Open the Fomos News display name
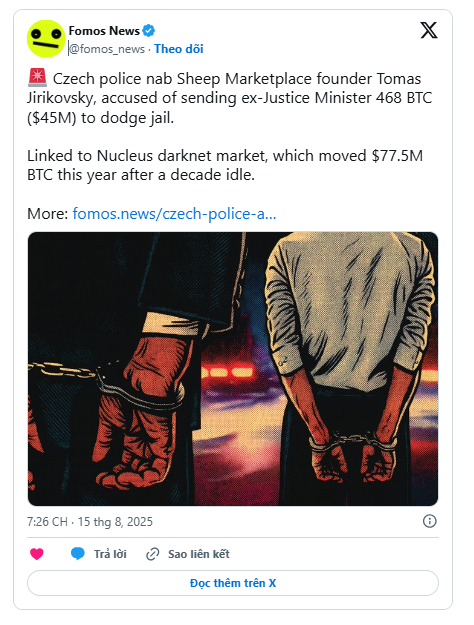The height and width of the screenshot is (625, 474). click(104, 31)
